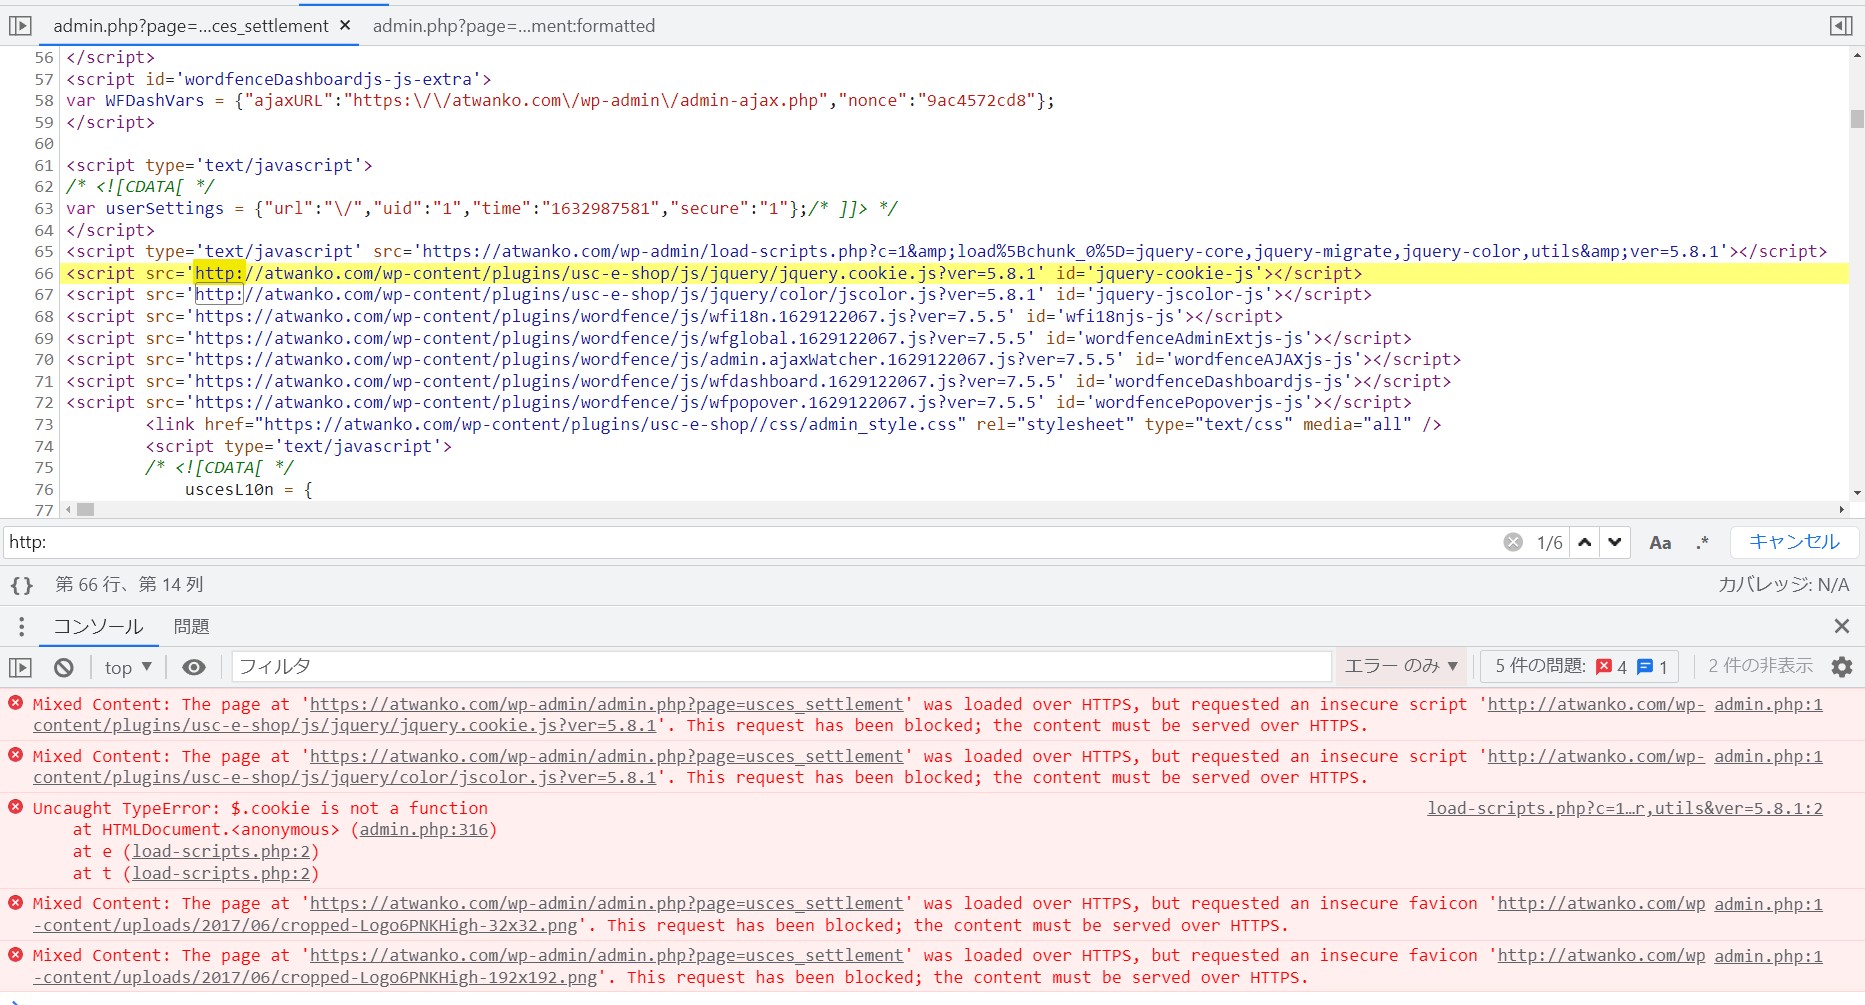
Task: Clear the search field text
Action: tap(1513, 542)
